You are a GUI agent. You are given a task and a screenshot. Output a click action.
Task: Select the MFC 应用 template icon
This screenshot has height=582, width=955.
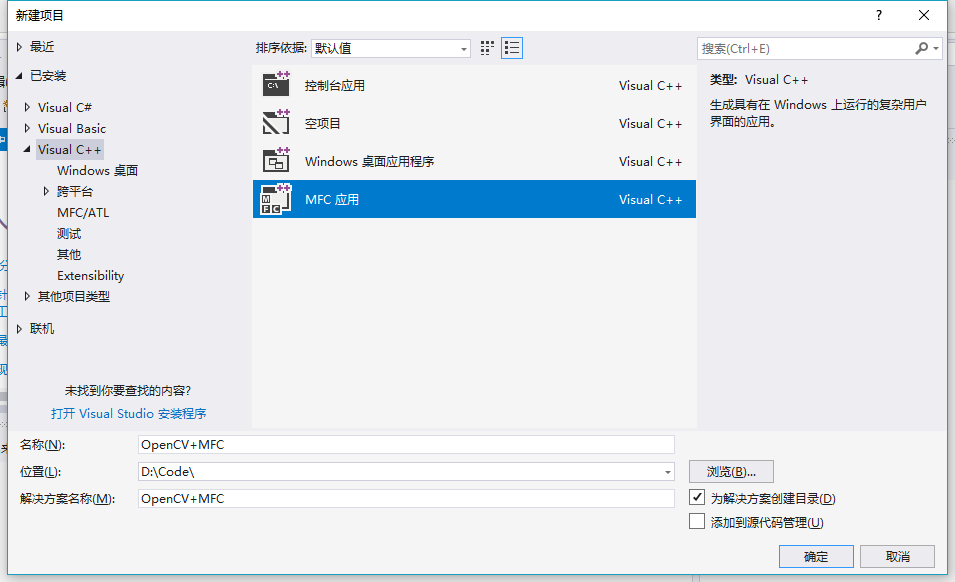pyautogui.click(x=276, y=199)
